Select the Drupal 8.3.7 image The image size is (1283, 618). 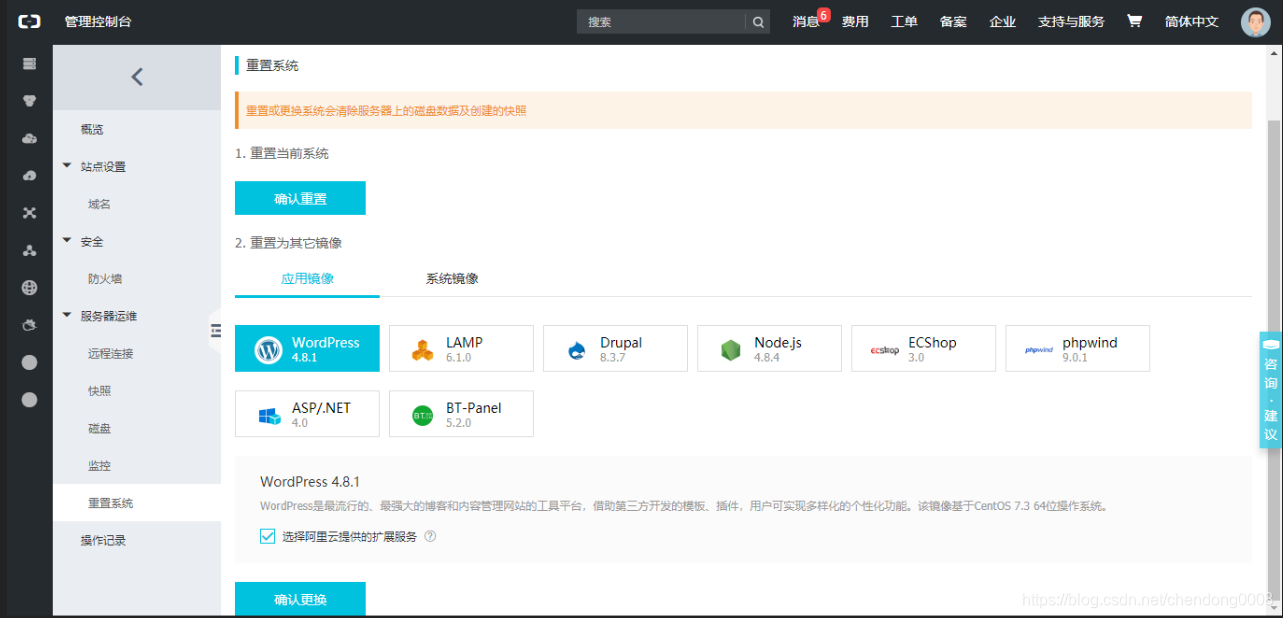(x=615, y=348)
